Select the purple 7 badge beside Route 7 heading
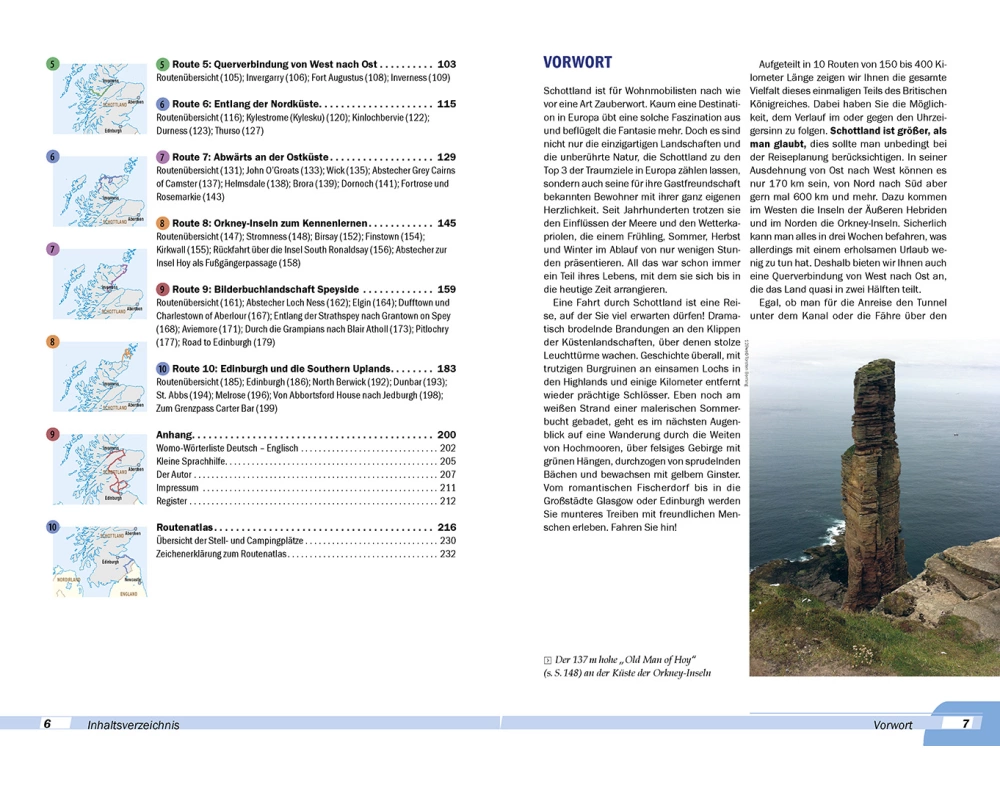The image size is (1000, 800). (x=163, y=158)
